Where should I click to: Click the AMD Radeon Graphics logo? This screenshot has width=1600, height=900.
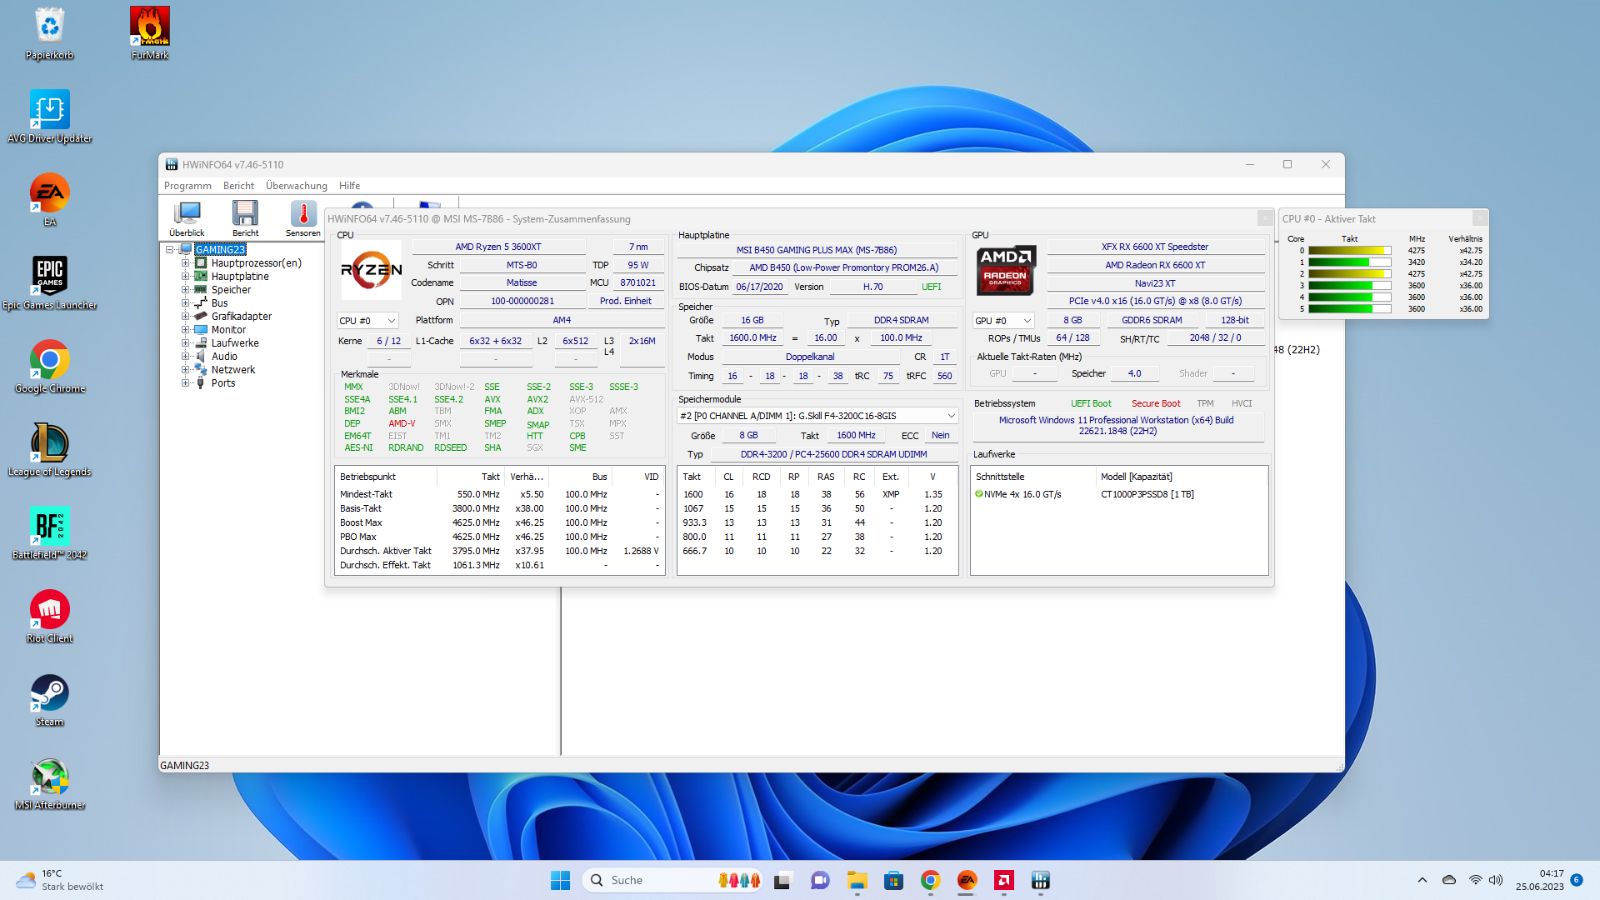(1005, 270)
